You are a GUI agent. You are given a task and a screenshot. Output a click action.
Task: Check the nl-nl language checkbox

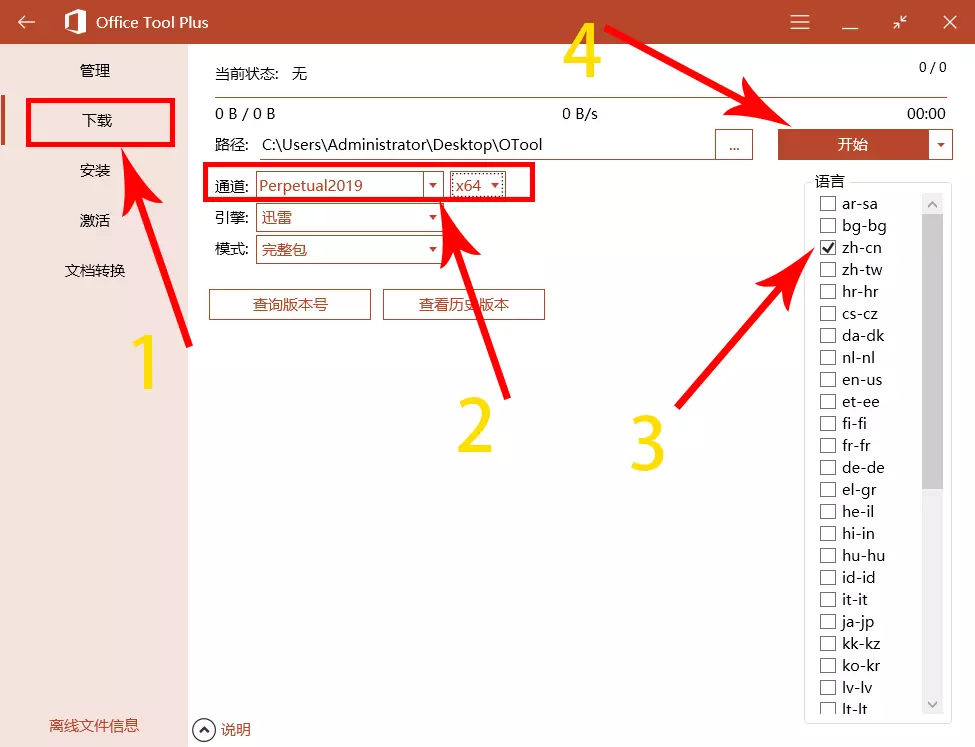(828, 358)
